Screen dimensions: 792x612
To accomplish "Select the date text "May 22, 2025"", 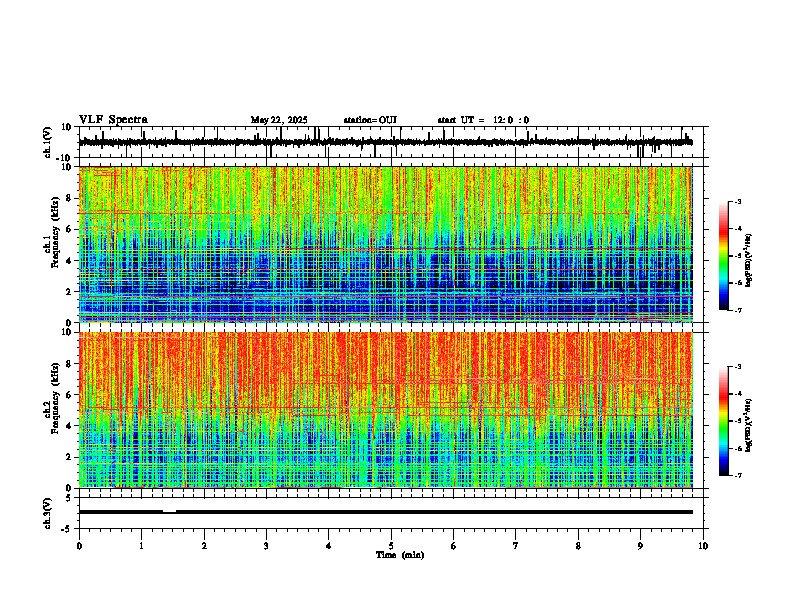I will (x=279, y=120).
